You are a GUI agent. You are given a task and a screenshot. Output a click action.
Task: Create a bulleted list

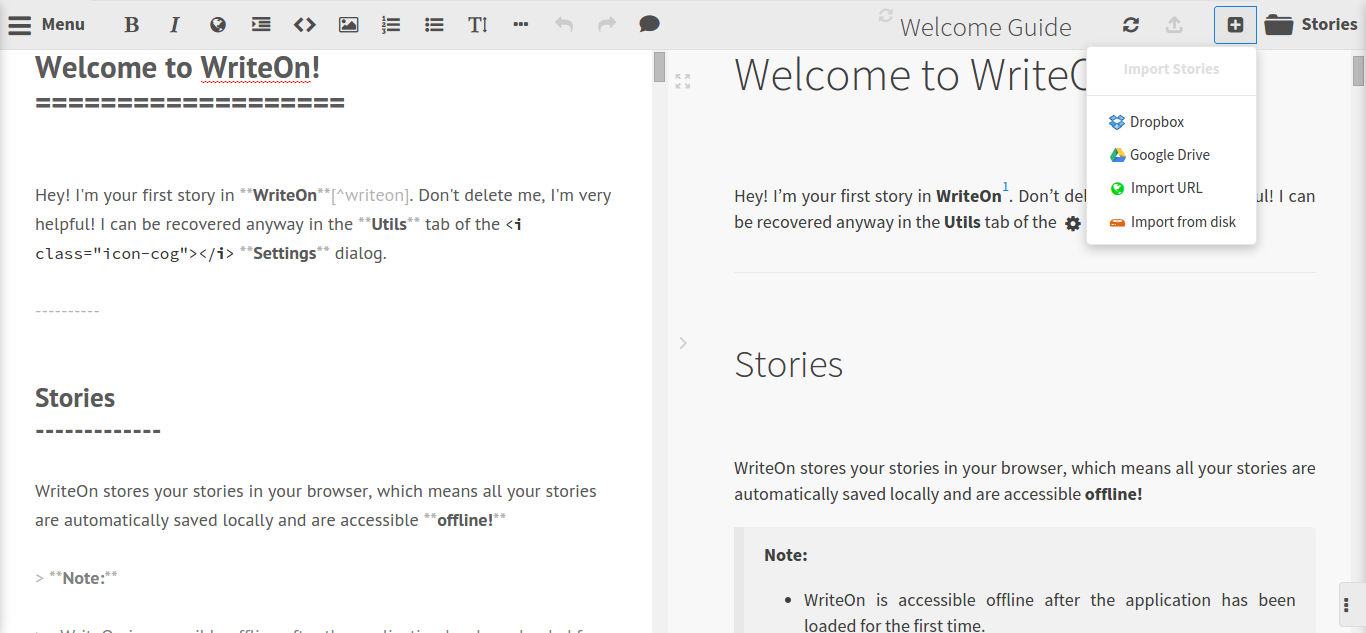coord(434,25)
